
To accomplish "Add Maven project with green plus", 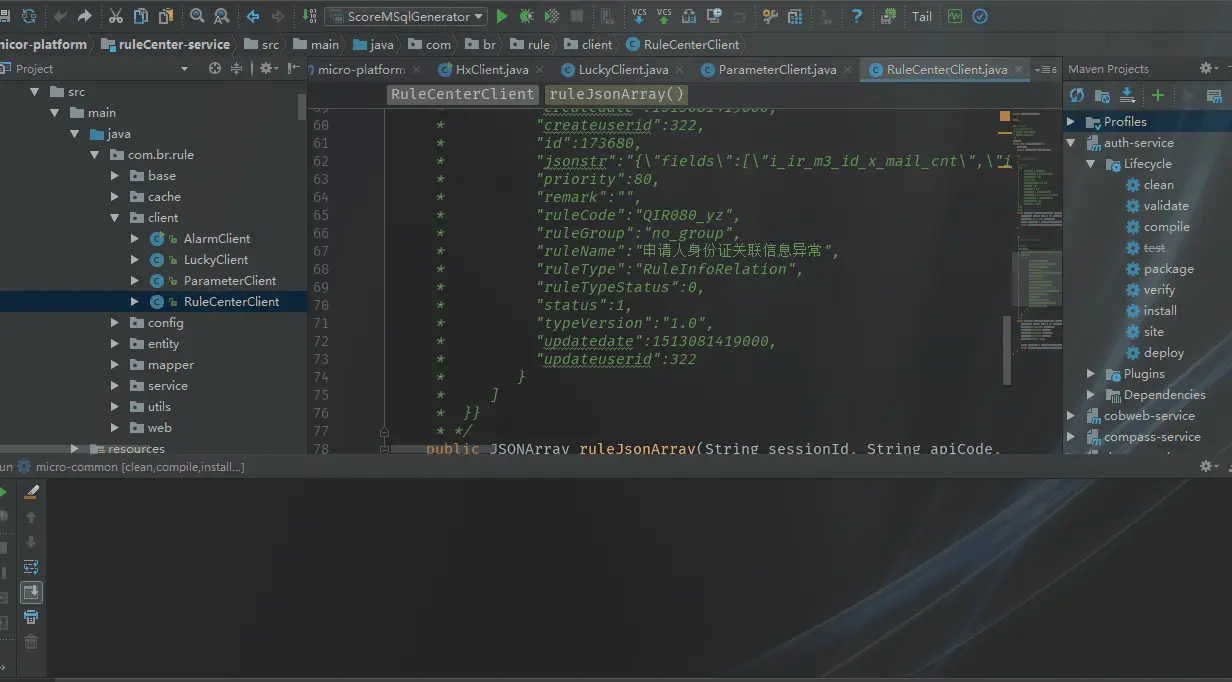I will [1158, 95].
